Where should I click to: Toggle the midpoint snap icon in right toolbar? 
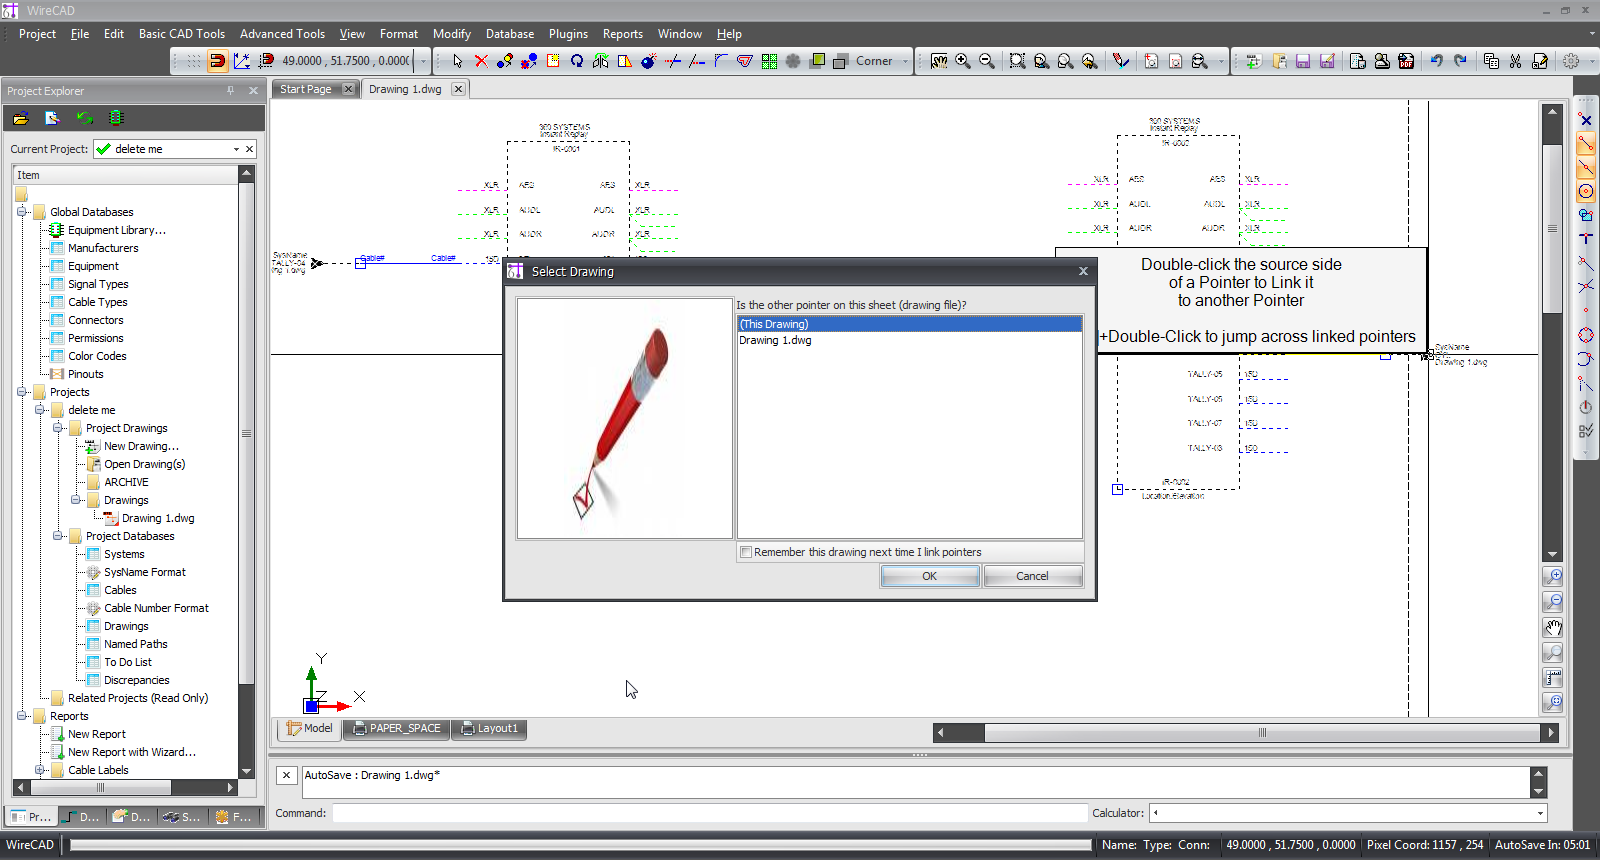[x=1586, y=168]
